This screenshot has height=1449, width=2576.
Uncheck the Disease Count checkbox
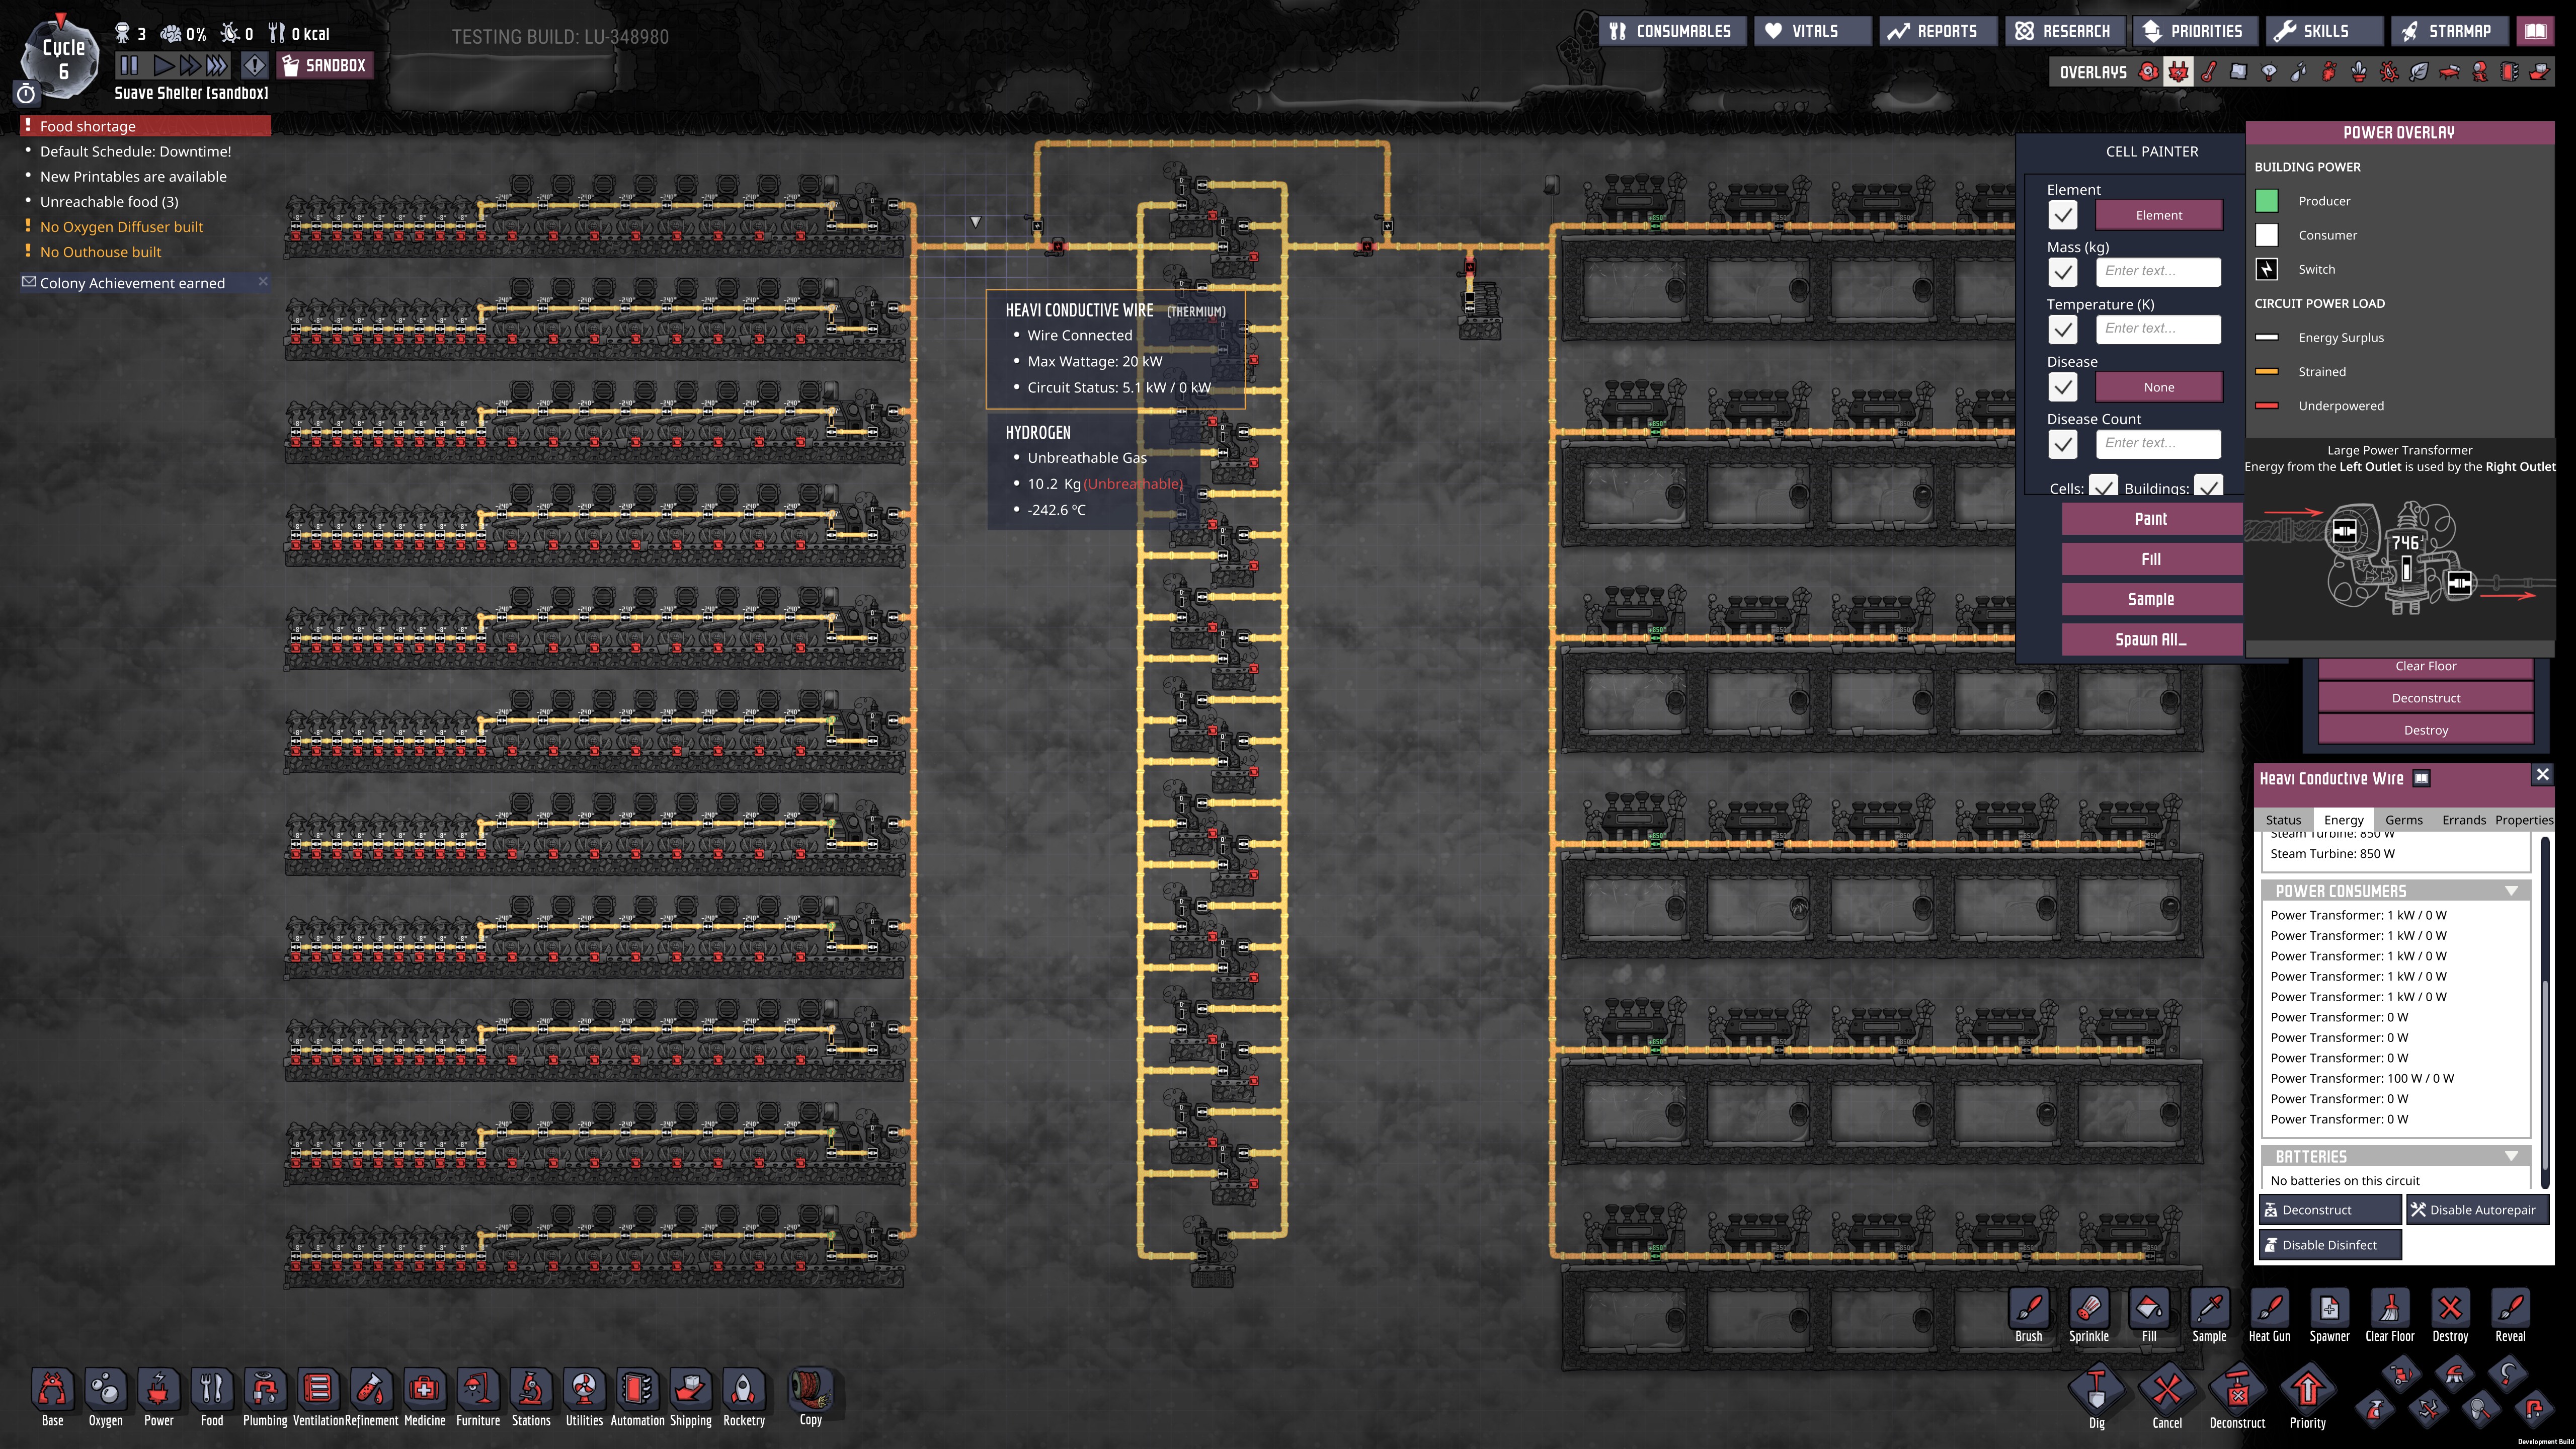pyautogui.click(x=2062, y=444)
